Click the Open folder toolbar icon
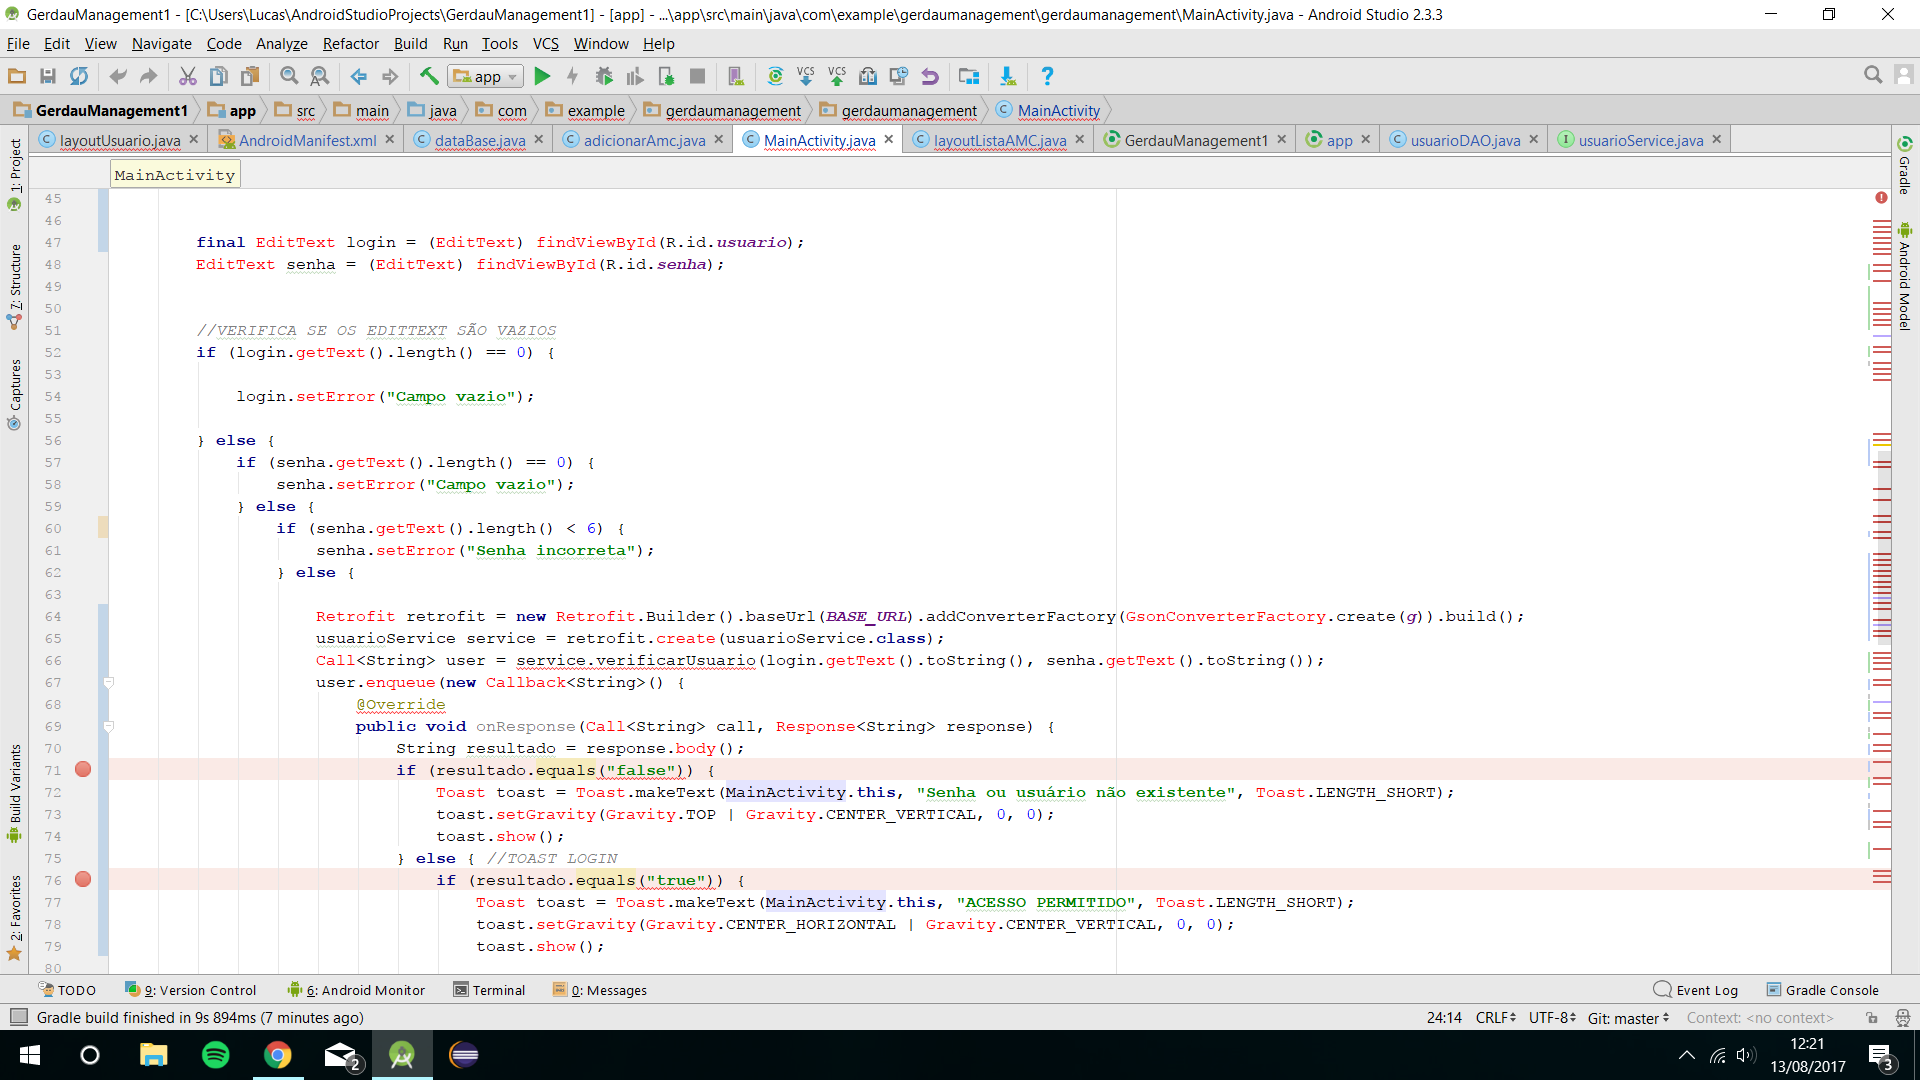Image resolution: width=1920 pixels, height=1080 pixels. point(17,76)
